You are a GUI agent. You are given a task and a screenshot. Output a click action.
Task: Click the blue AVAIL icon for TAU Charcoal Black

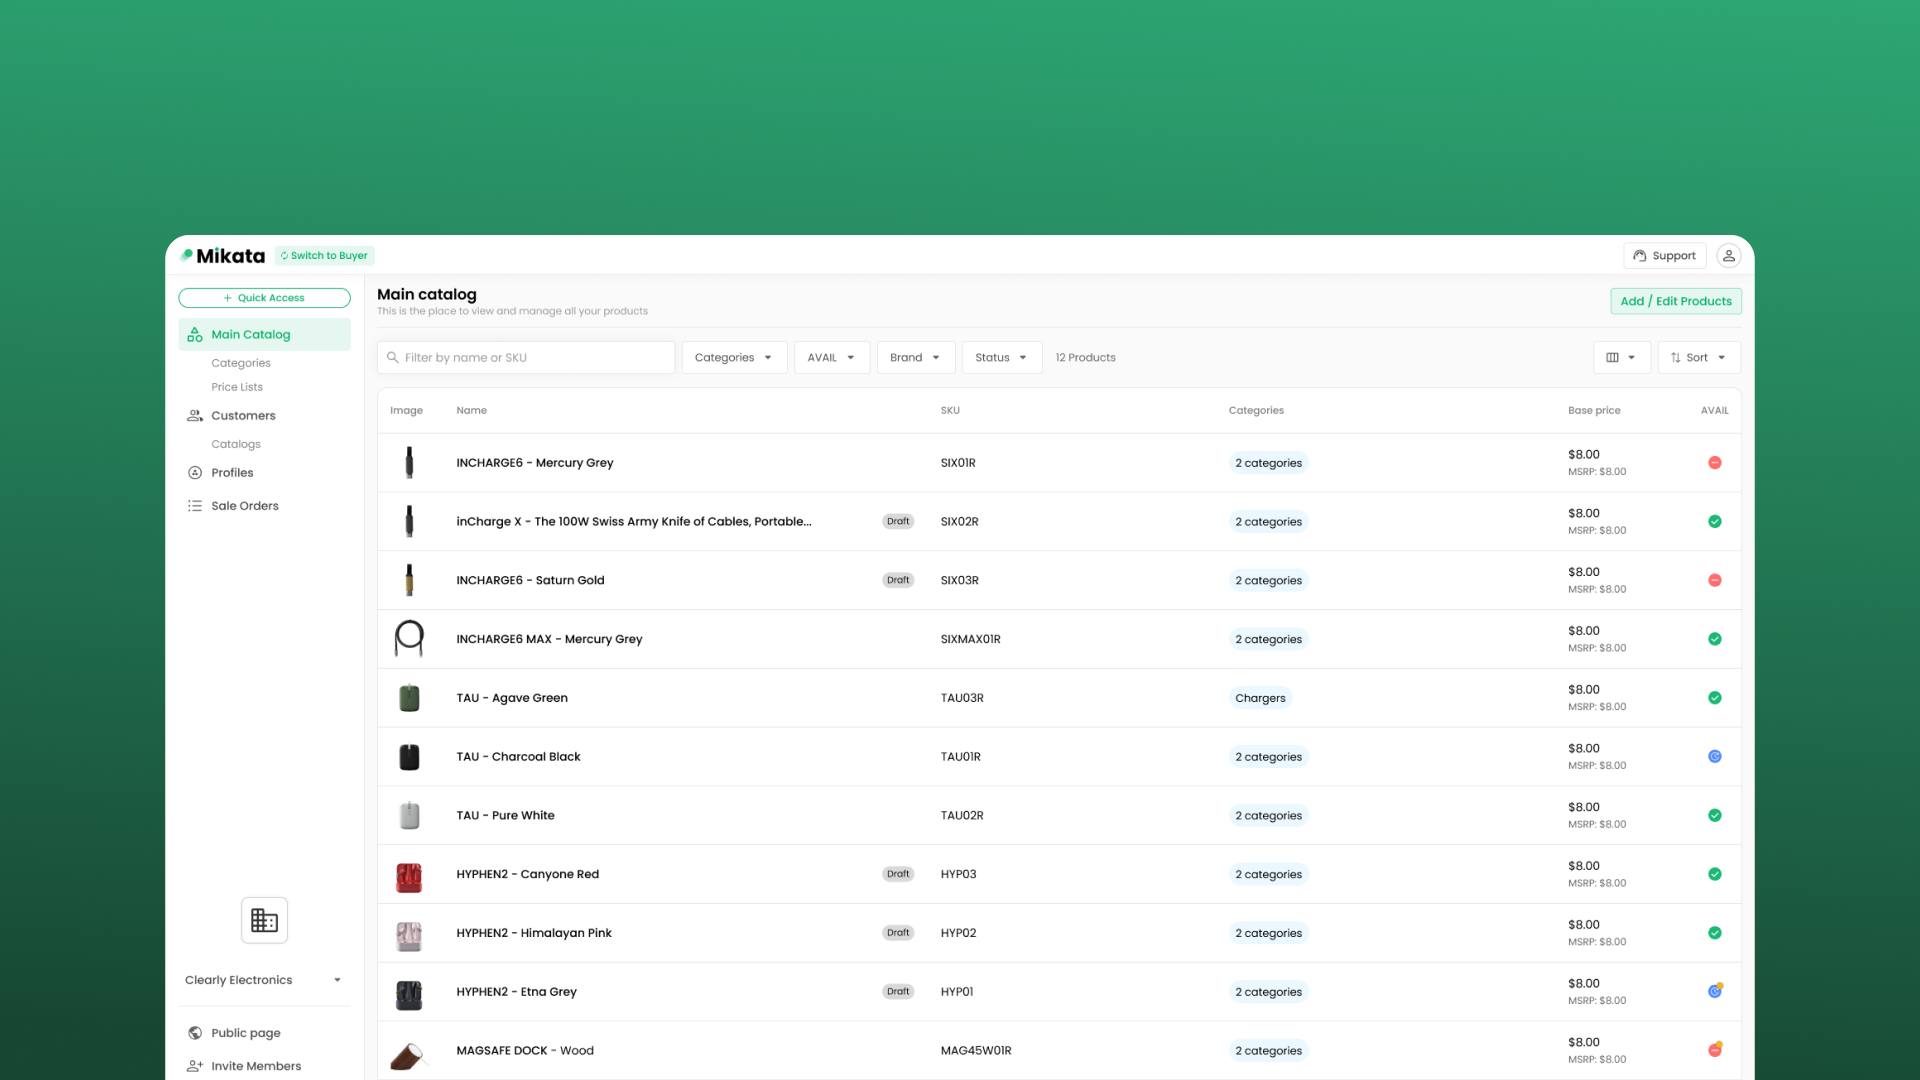1715,757
